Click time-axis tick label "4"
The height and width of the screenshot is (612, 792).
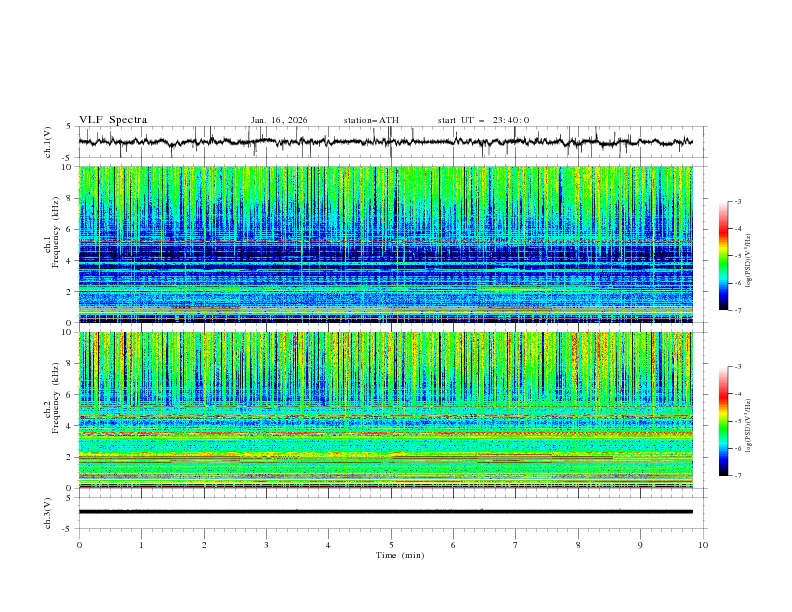[328, 545]
